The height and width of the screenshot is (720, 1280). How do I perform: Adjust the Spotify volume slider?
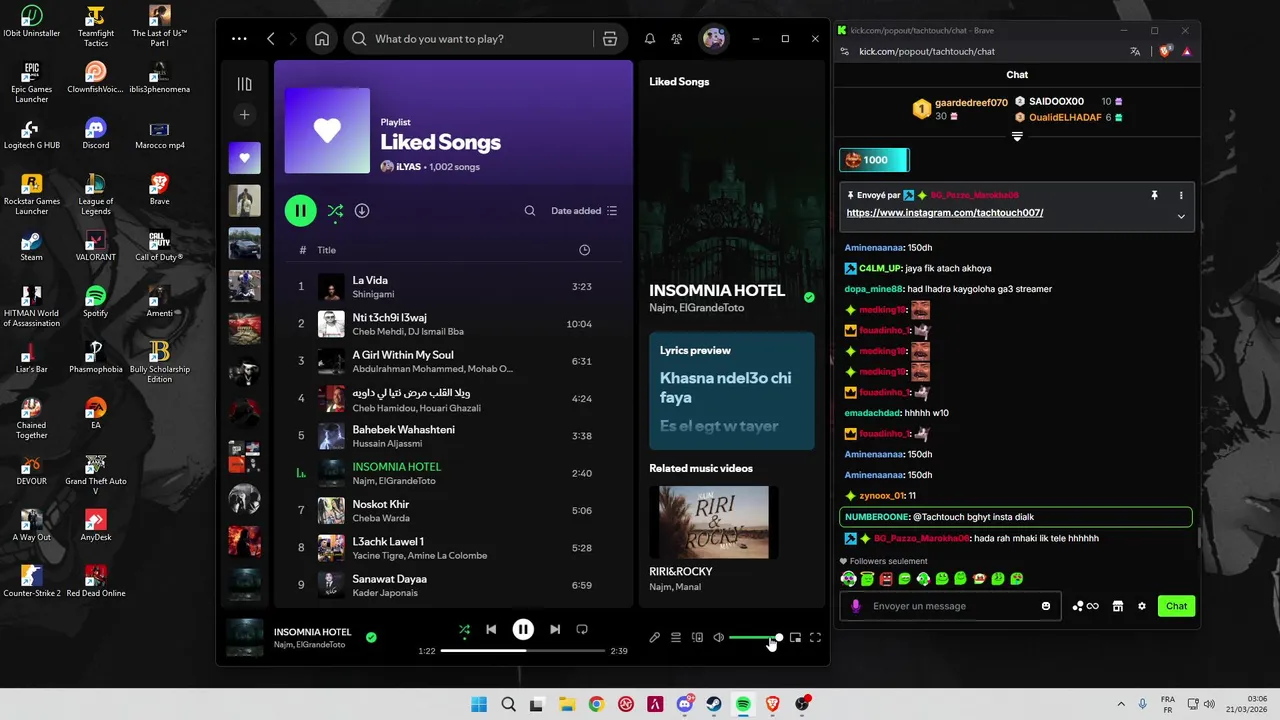click(755, 637)
